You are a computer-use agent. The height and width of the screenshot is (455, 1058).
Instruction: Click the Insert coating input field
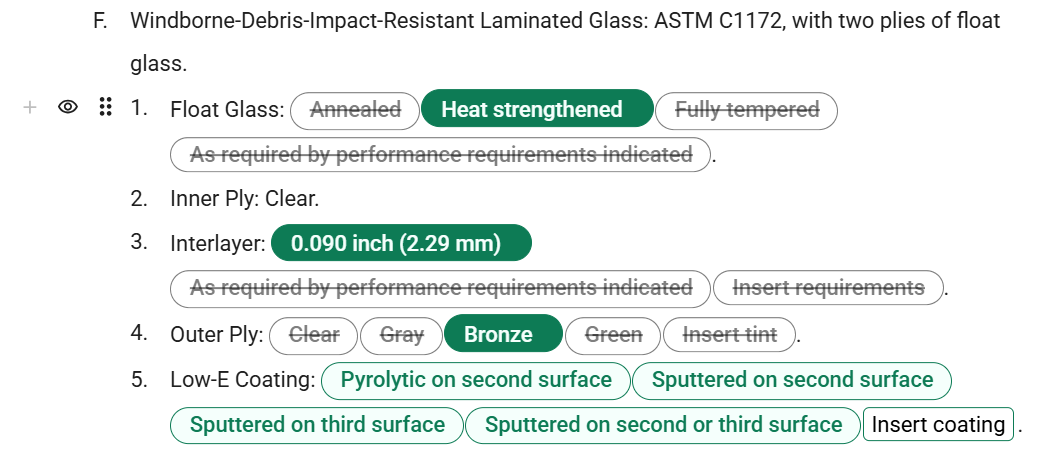[x=939, y=425]
